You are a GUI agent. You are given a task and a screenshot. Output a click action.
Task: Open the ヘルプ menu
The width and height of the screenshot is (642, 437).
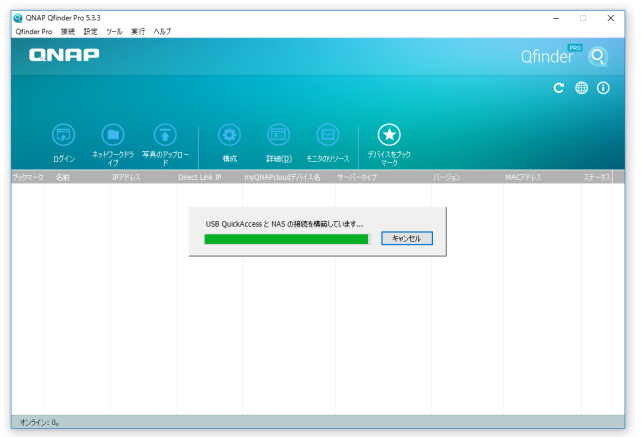coord(163,32)
